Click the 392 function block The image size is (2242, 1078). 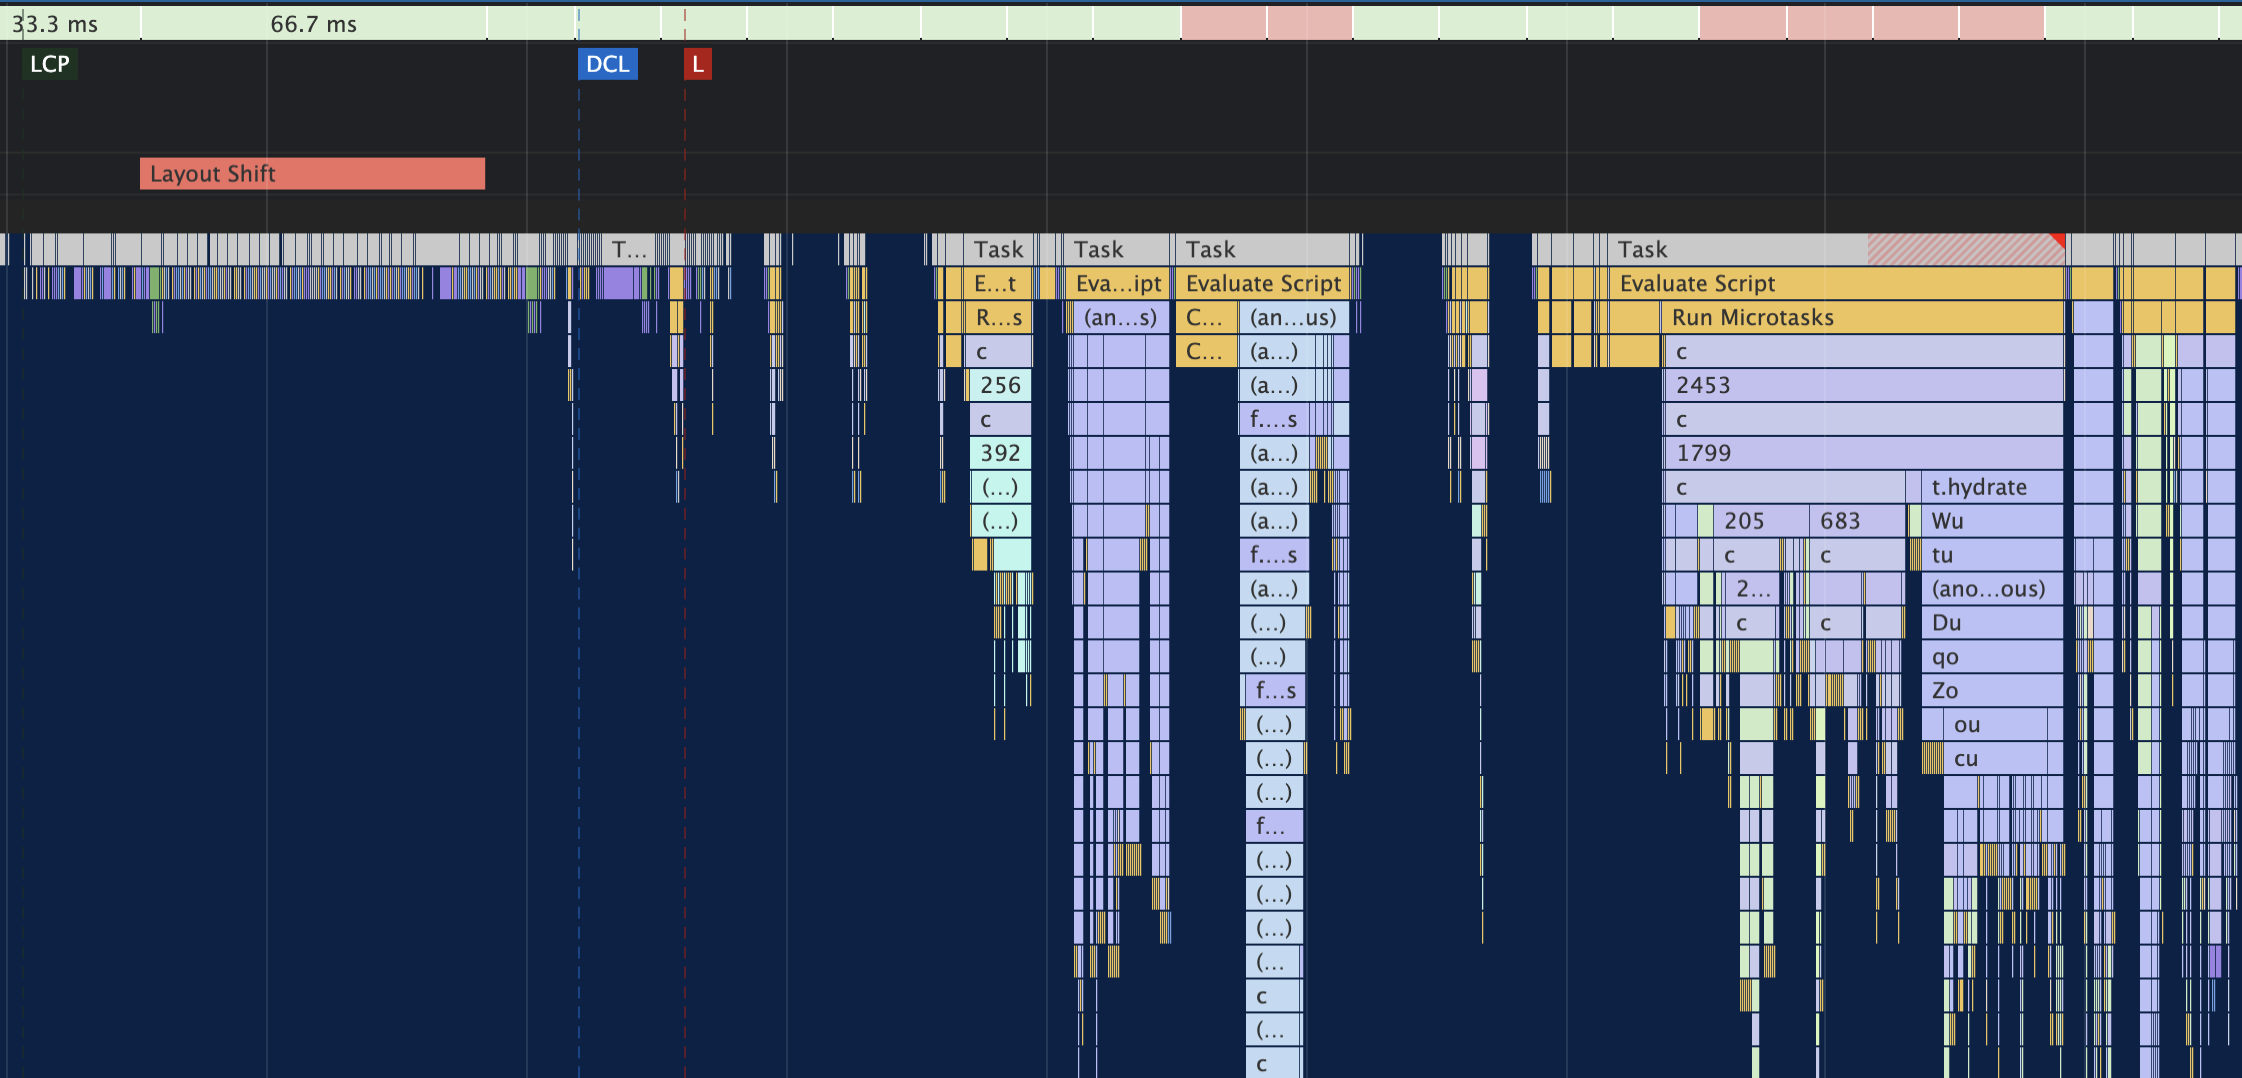click(1000, 453)
